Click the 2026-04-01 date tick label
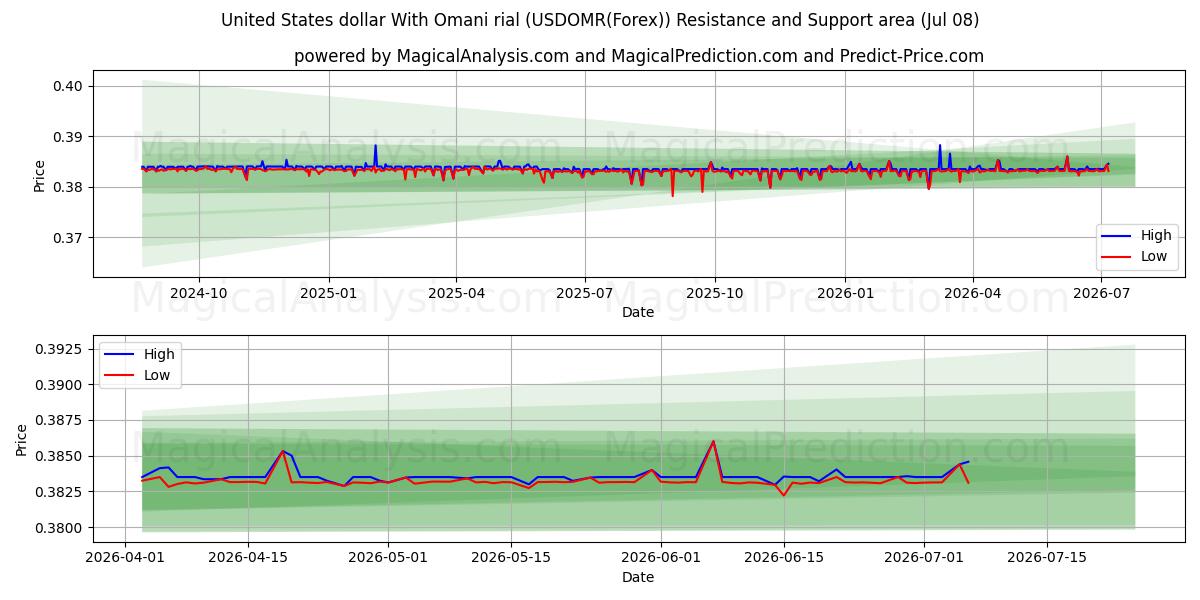This screenshot has height=600, width=1200. click(124, 559)
